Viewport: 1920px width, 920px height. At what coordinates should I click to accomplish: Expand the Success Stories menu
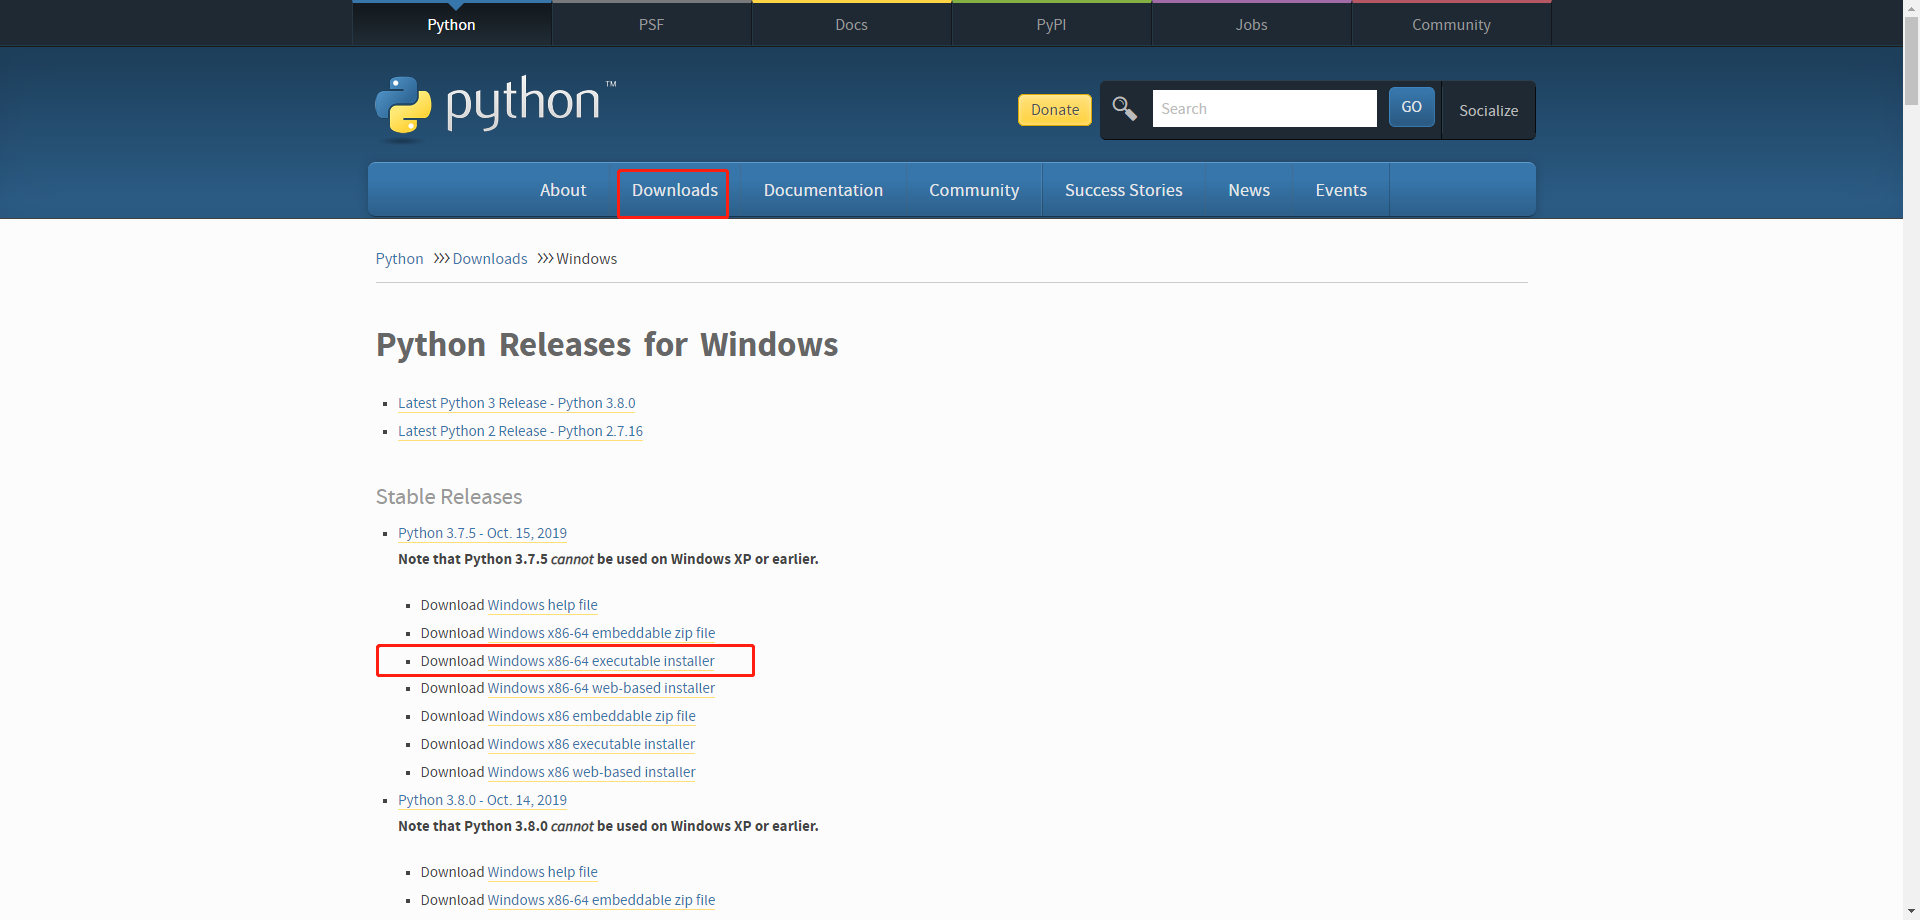point(1123,190)
